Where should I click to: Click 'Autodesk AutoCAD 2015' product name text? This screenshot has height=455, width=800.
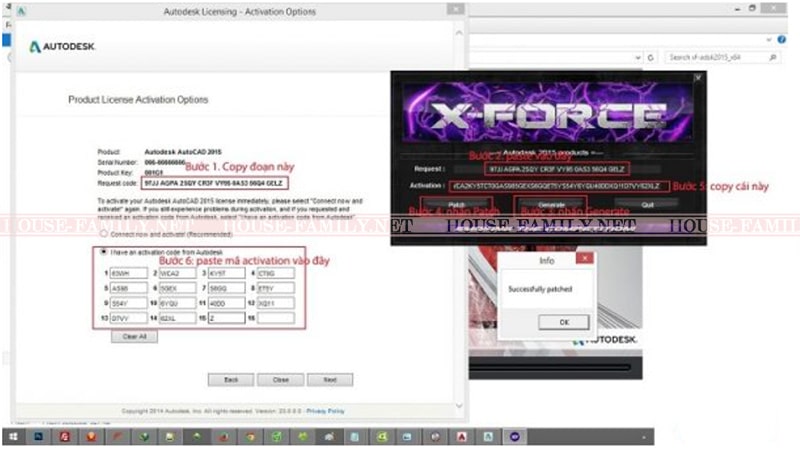pyautogui.click(x=183, y=152)
